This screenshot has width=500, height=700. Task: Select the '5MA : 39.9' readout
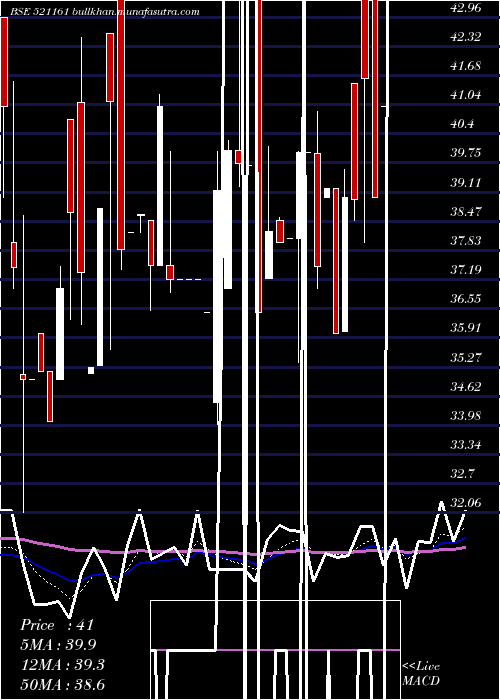58,645
